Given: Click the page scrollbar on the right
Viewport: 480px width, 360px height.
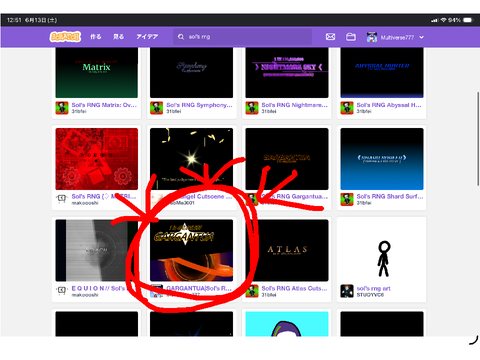Looking at the screenshot, I should [478, 138].
